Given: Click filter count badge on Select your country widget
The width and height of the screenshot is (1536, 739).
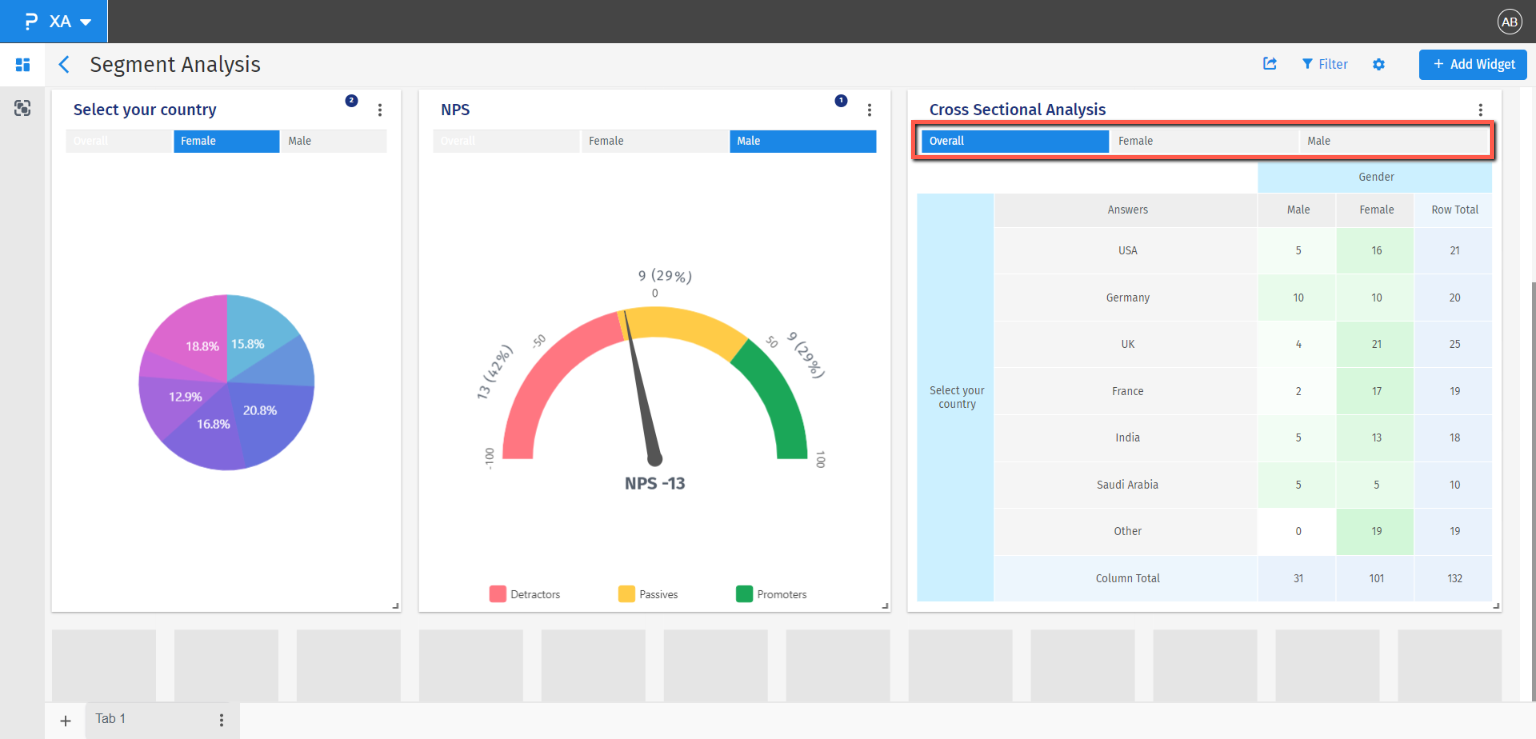Looking at the screenshot, I should tap(351, 100).
